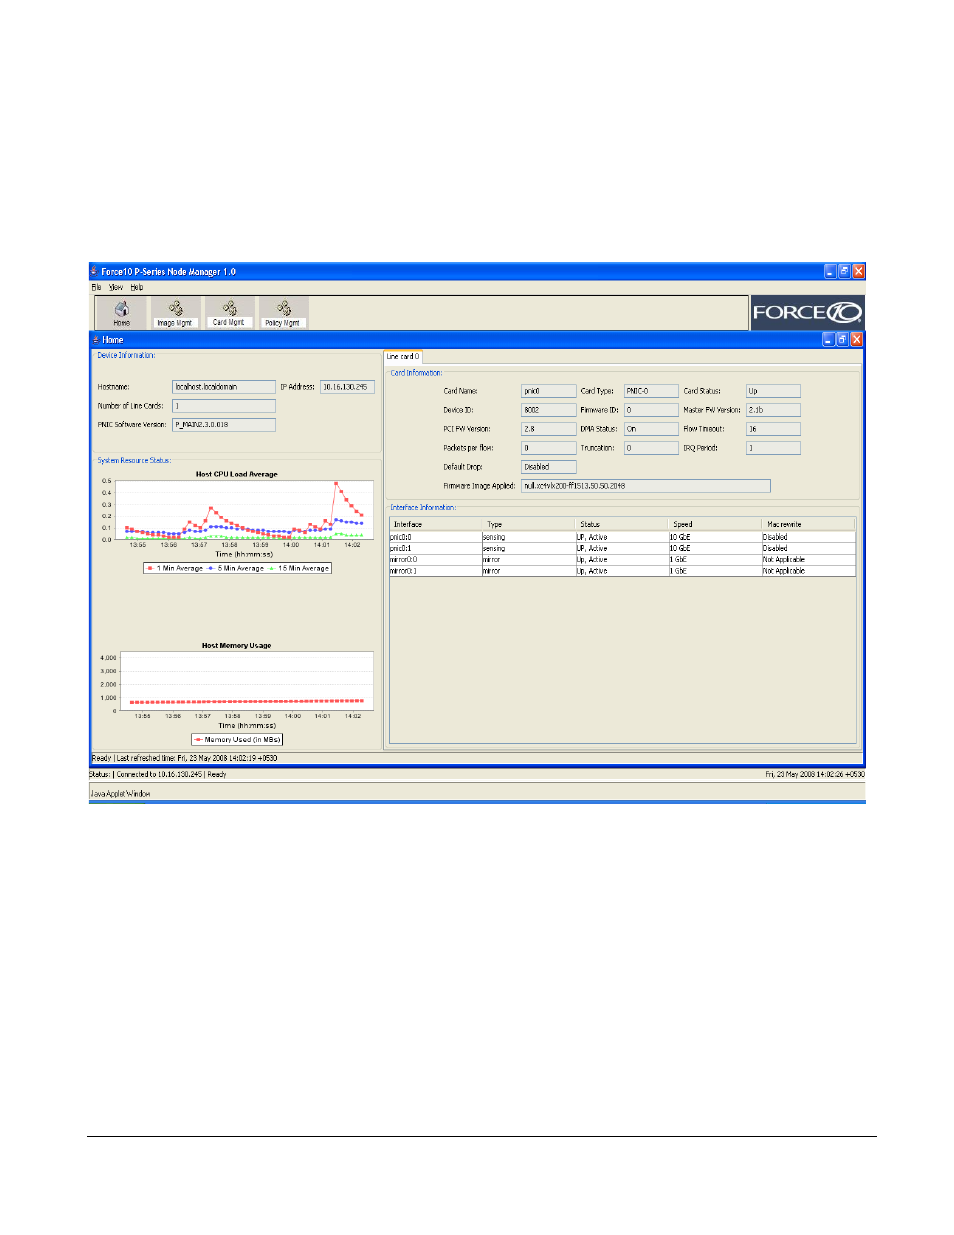Click the Truncation field
This screenshot has height=1235, width=954.
pos(651,448)
